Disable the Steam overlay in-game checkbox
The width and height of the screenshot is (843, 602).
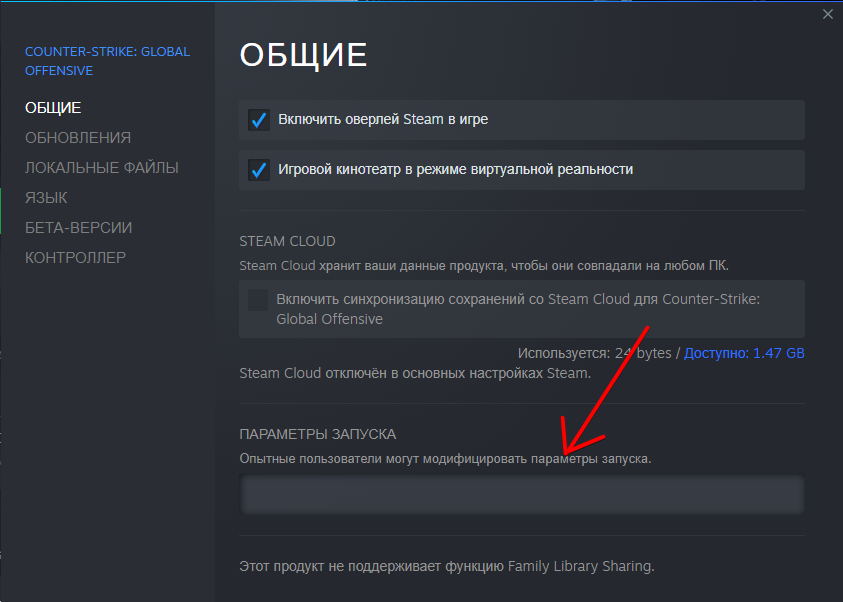(259, 120)
